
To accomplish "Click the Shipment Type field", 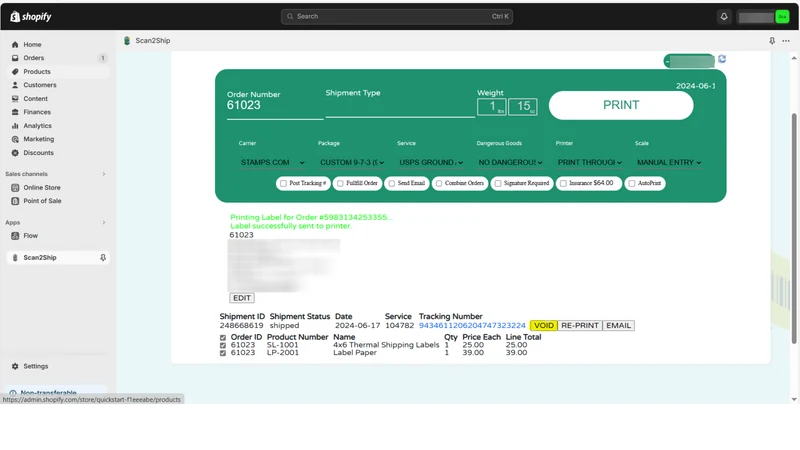I will [400, 107].
